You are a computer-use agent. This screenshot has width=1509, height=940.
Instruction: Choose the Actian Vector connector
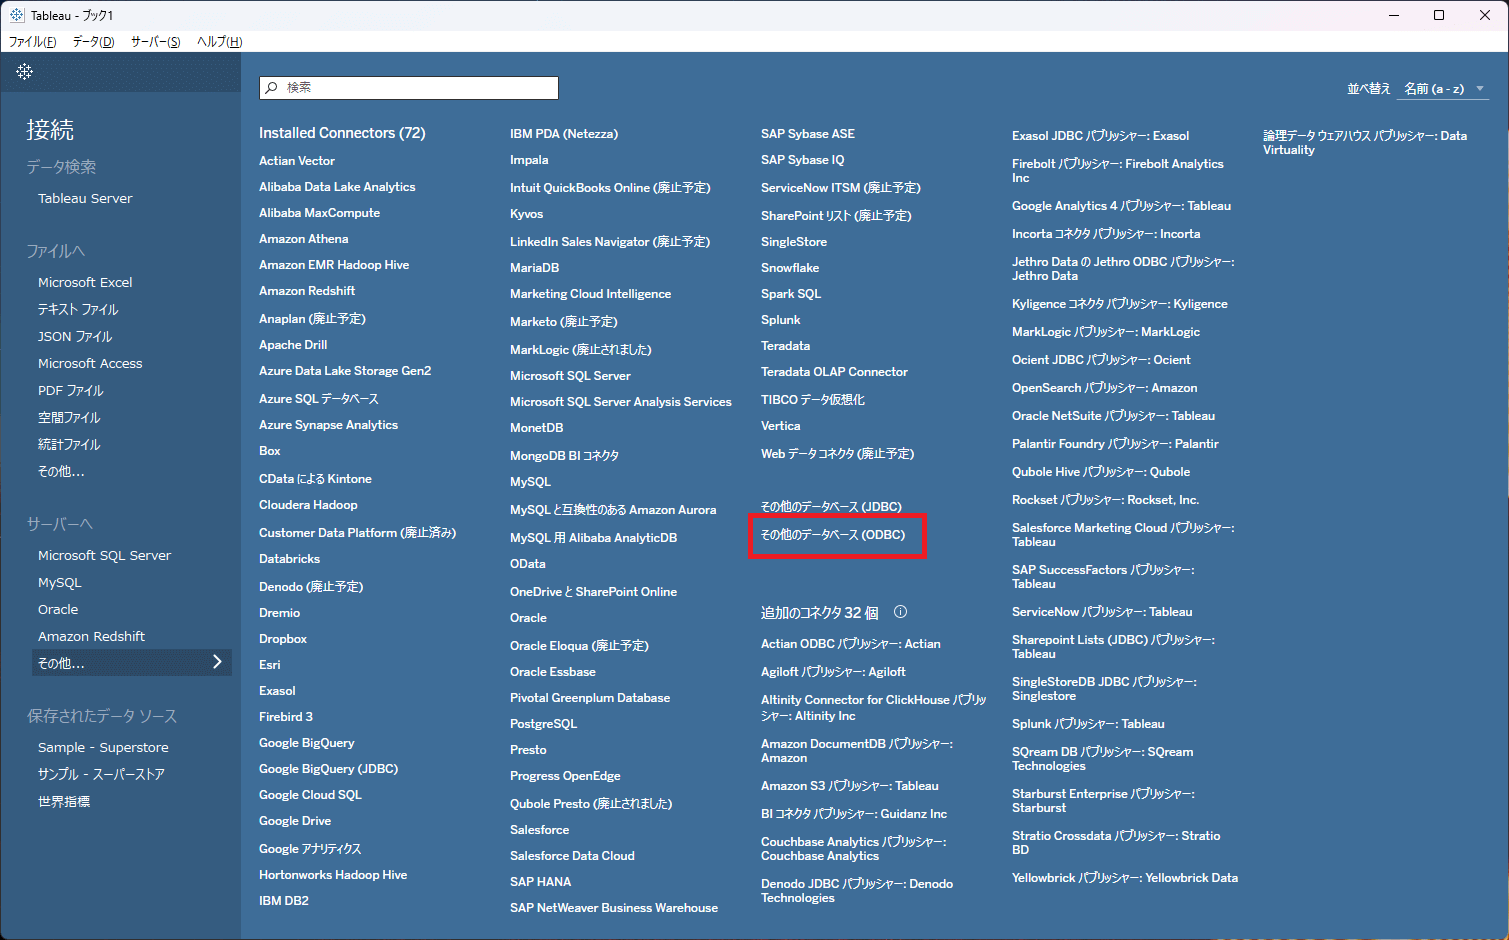pos(297,161)
